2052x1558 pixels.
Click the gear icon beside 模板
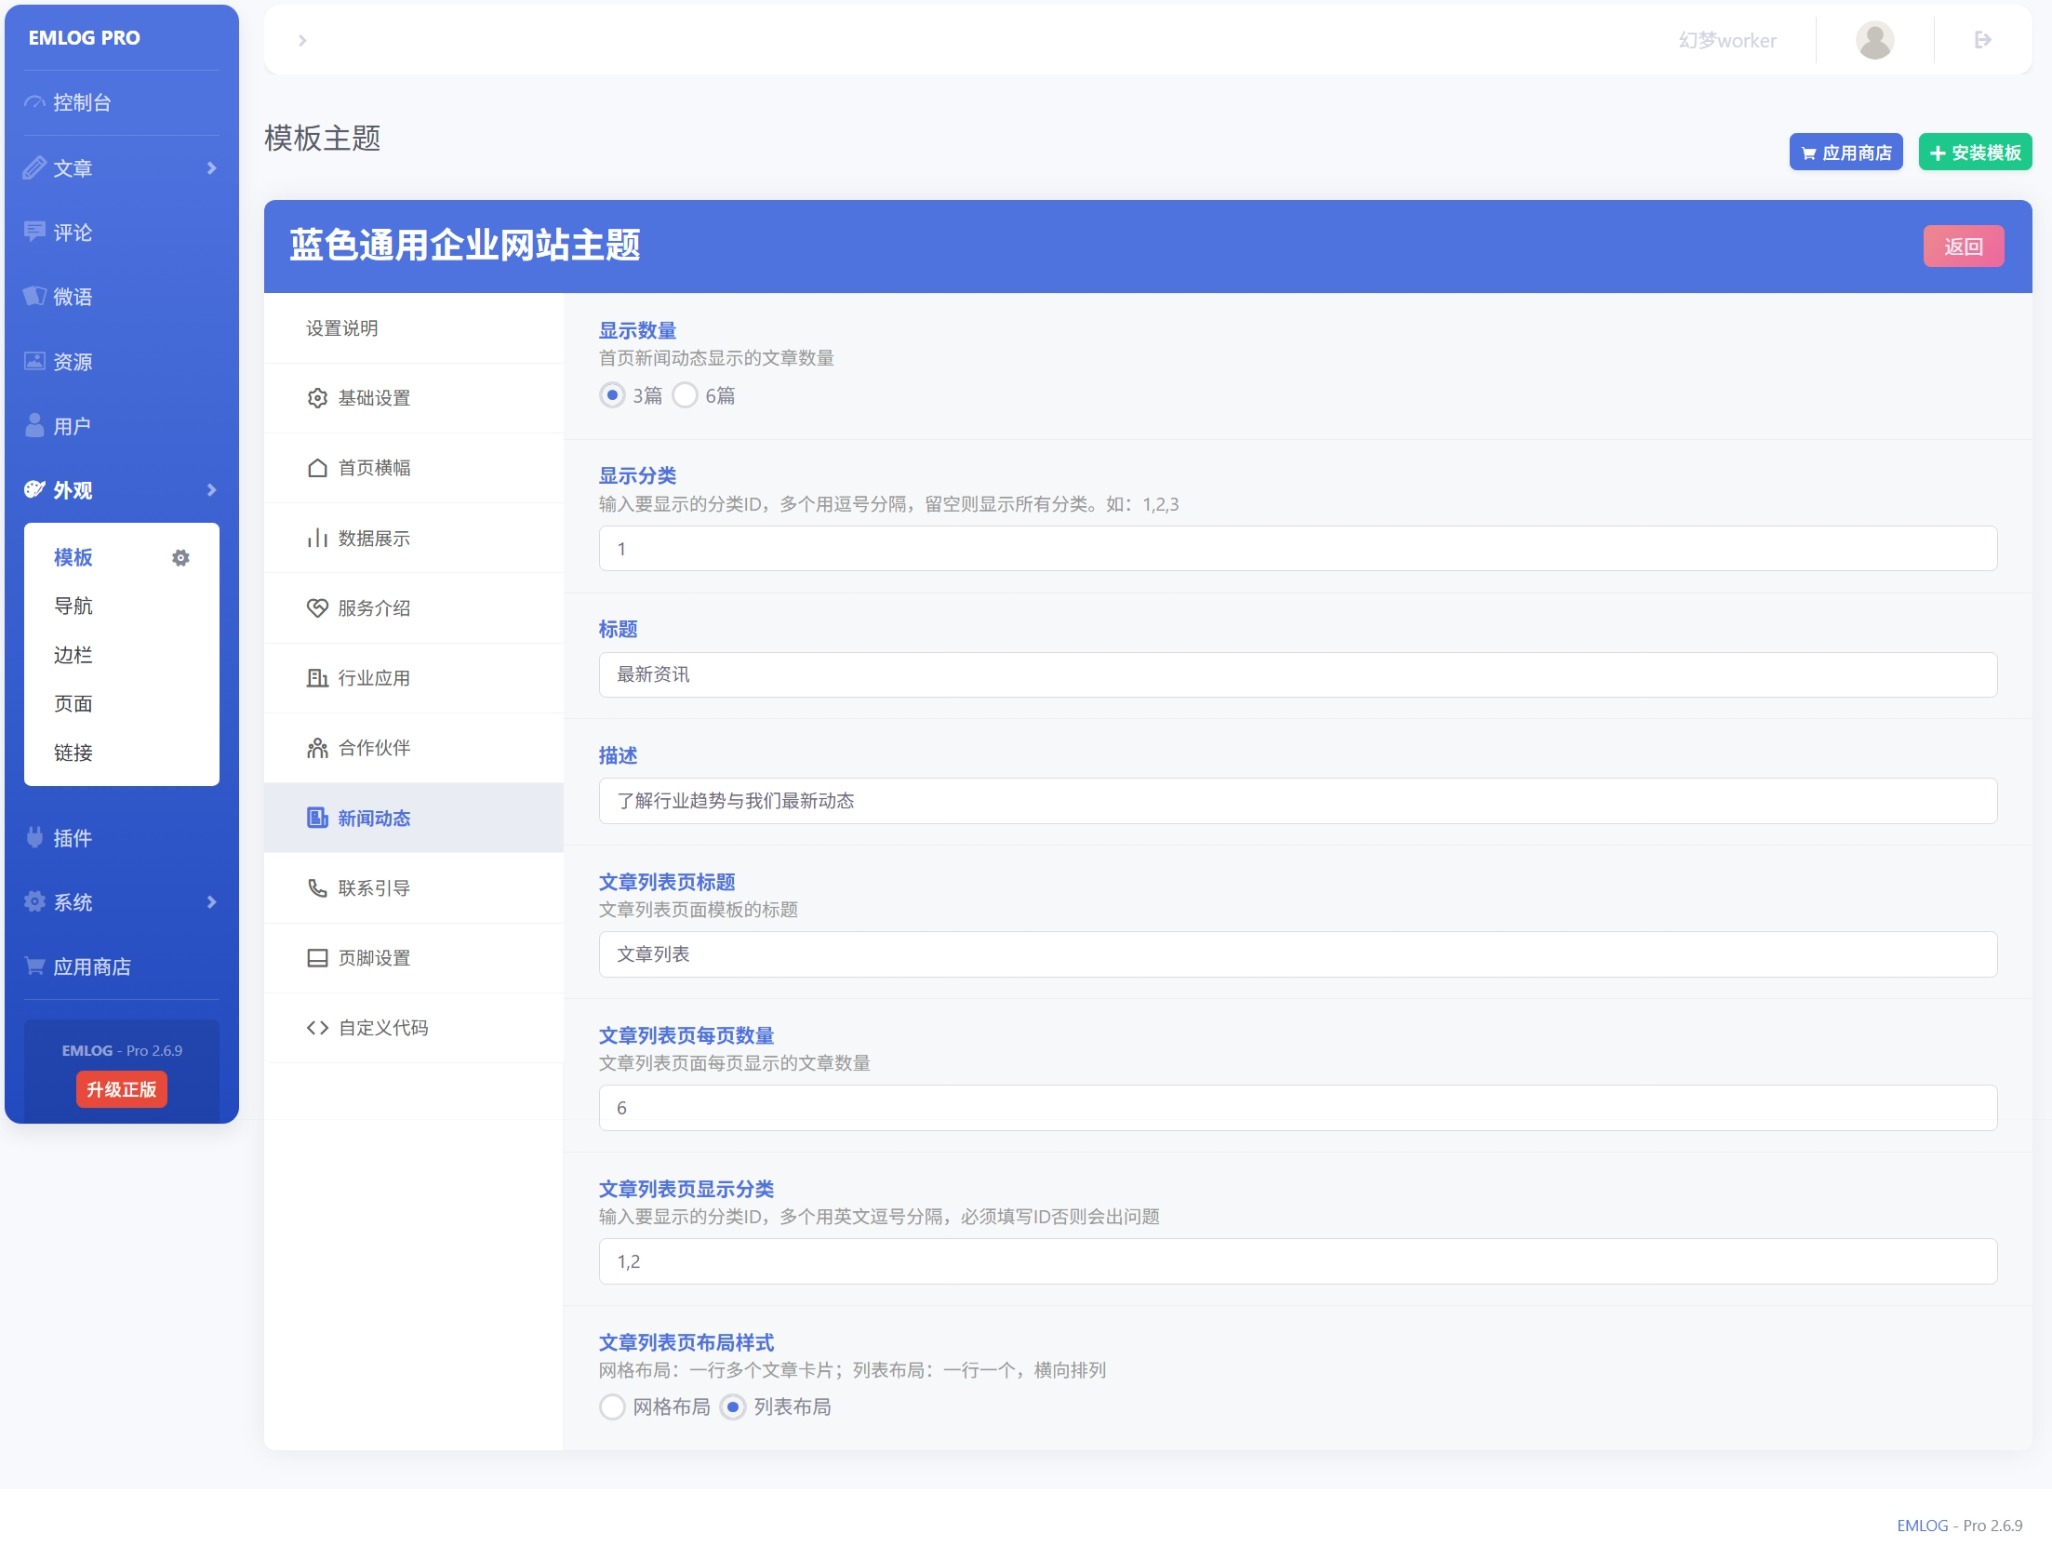point(180,558)
